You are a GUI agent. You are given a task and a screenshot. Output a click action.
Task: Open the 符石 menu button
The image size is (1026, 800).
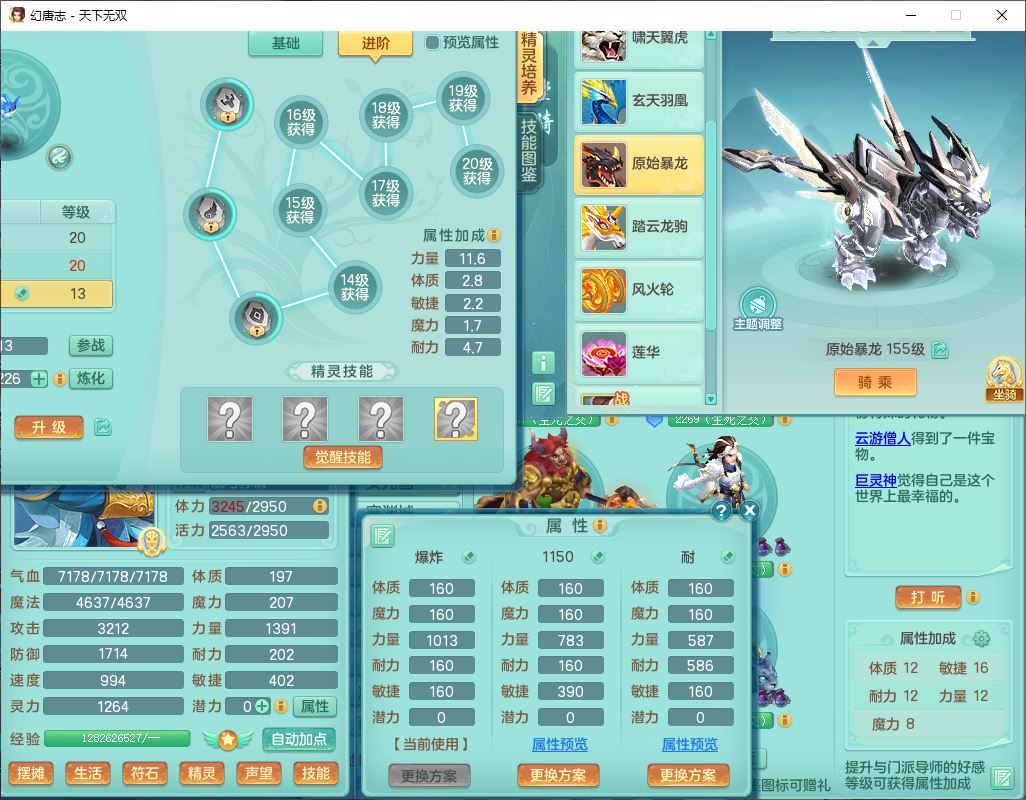click(145, 773)
